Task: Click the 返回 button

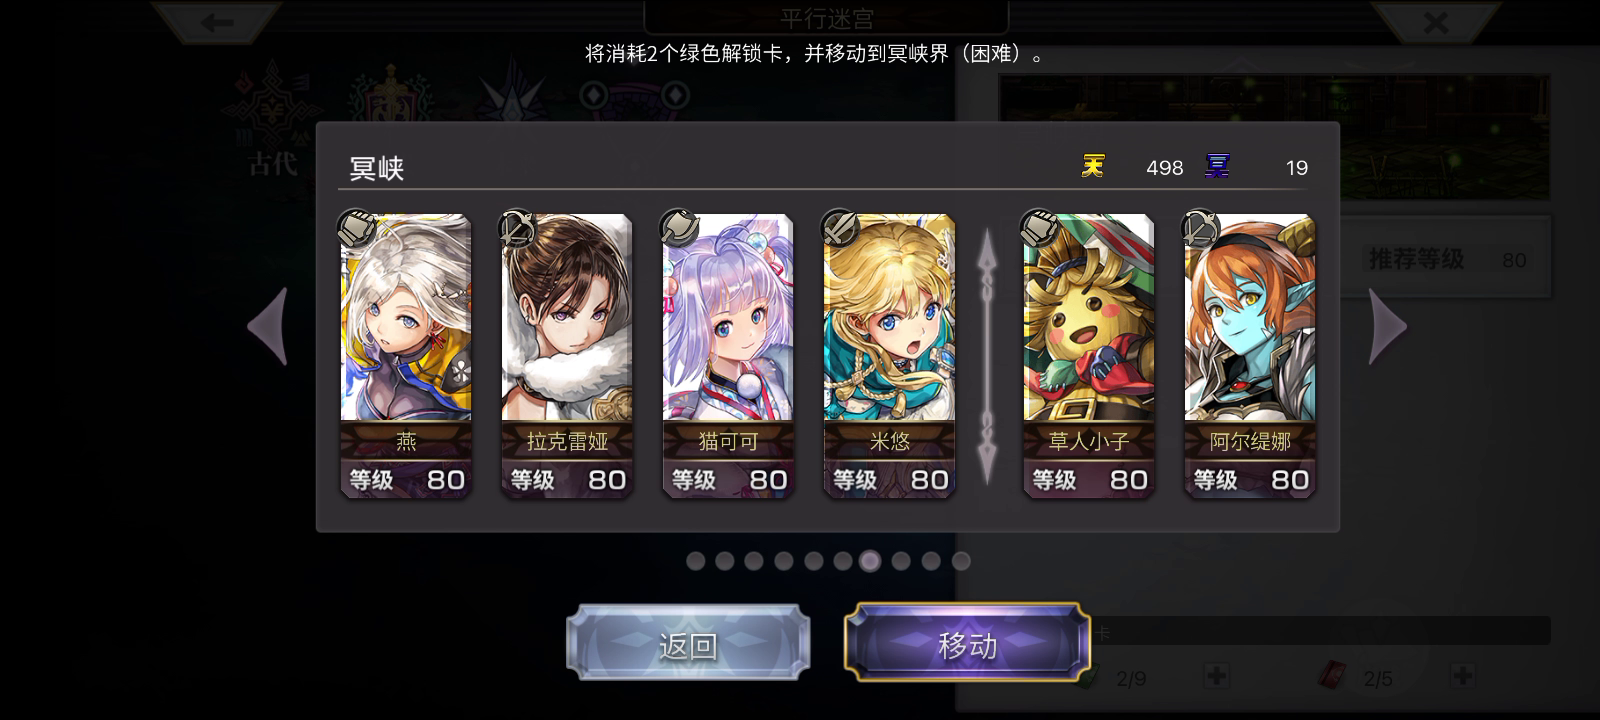Action: pyautogui.click(x=688, y=645)
